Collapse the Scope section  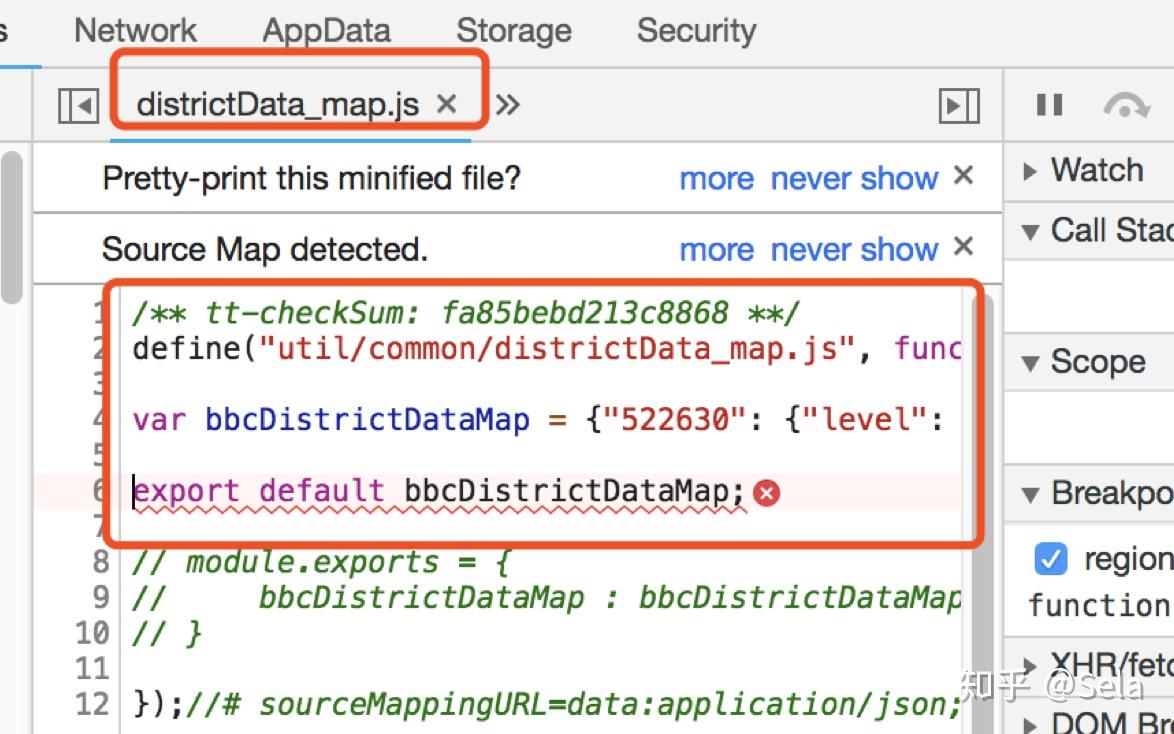[1031, 362]
